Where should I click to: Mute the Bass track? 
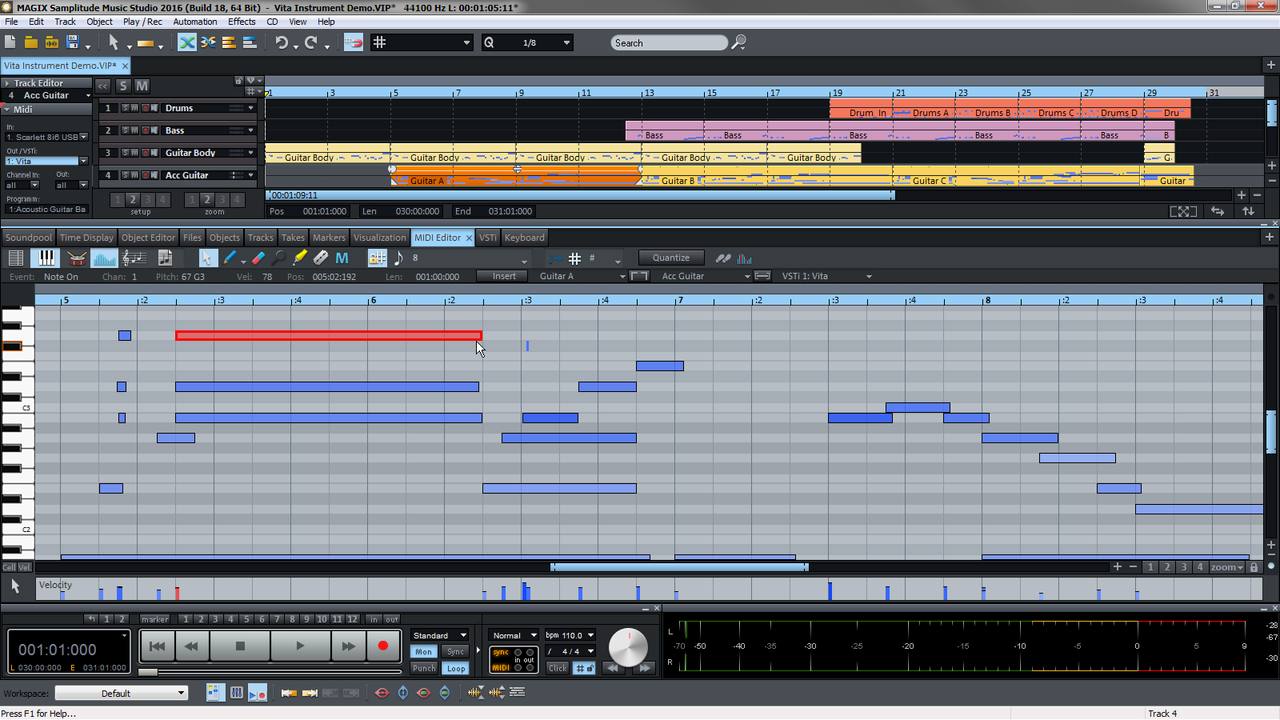tap(135, 130)
